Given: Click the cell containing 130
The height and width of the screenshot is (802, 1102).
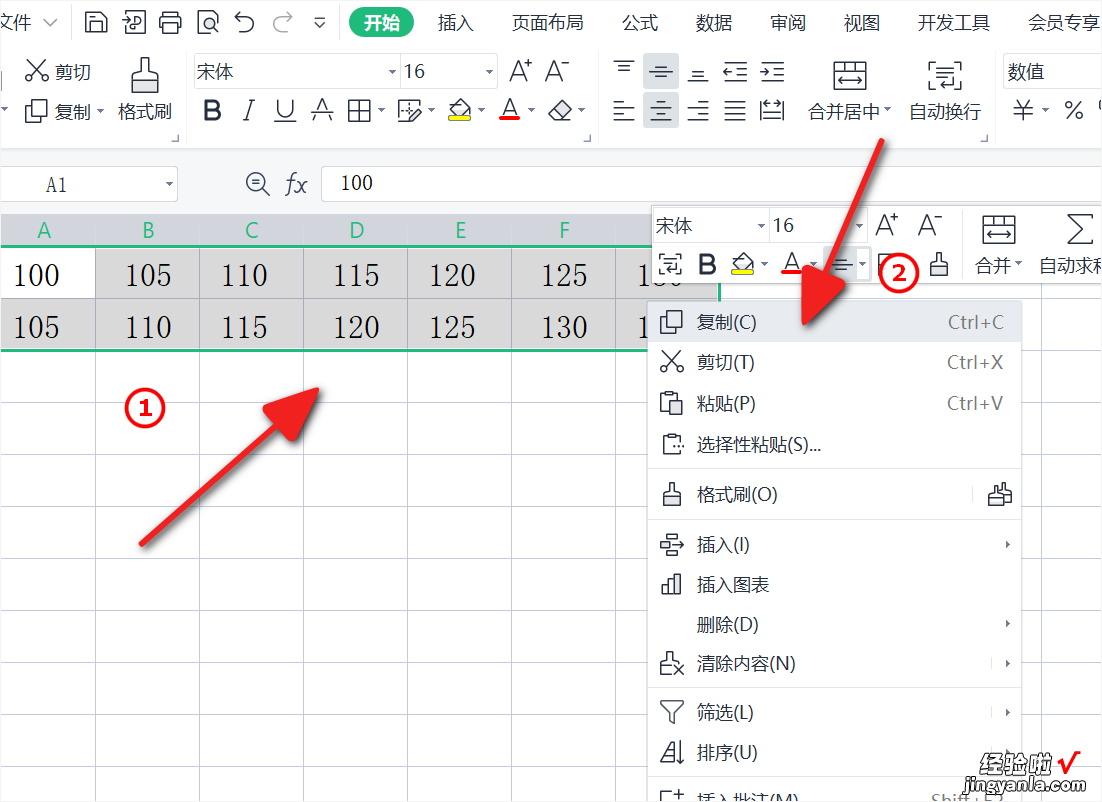Looking at the screenshot, I should (564, 327).
